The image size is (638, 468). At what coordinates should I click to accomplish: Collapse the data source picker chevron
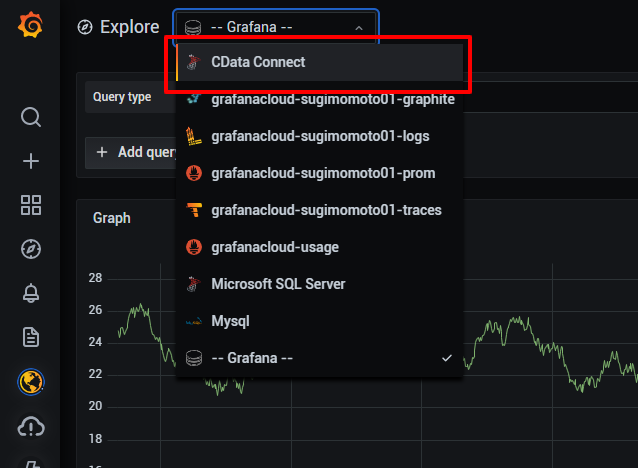click(359, 28)
